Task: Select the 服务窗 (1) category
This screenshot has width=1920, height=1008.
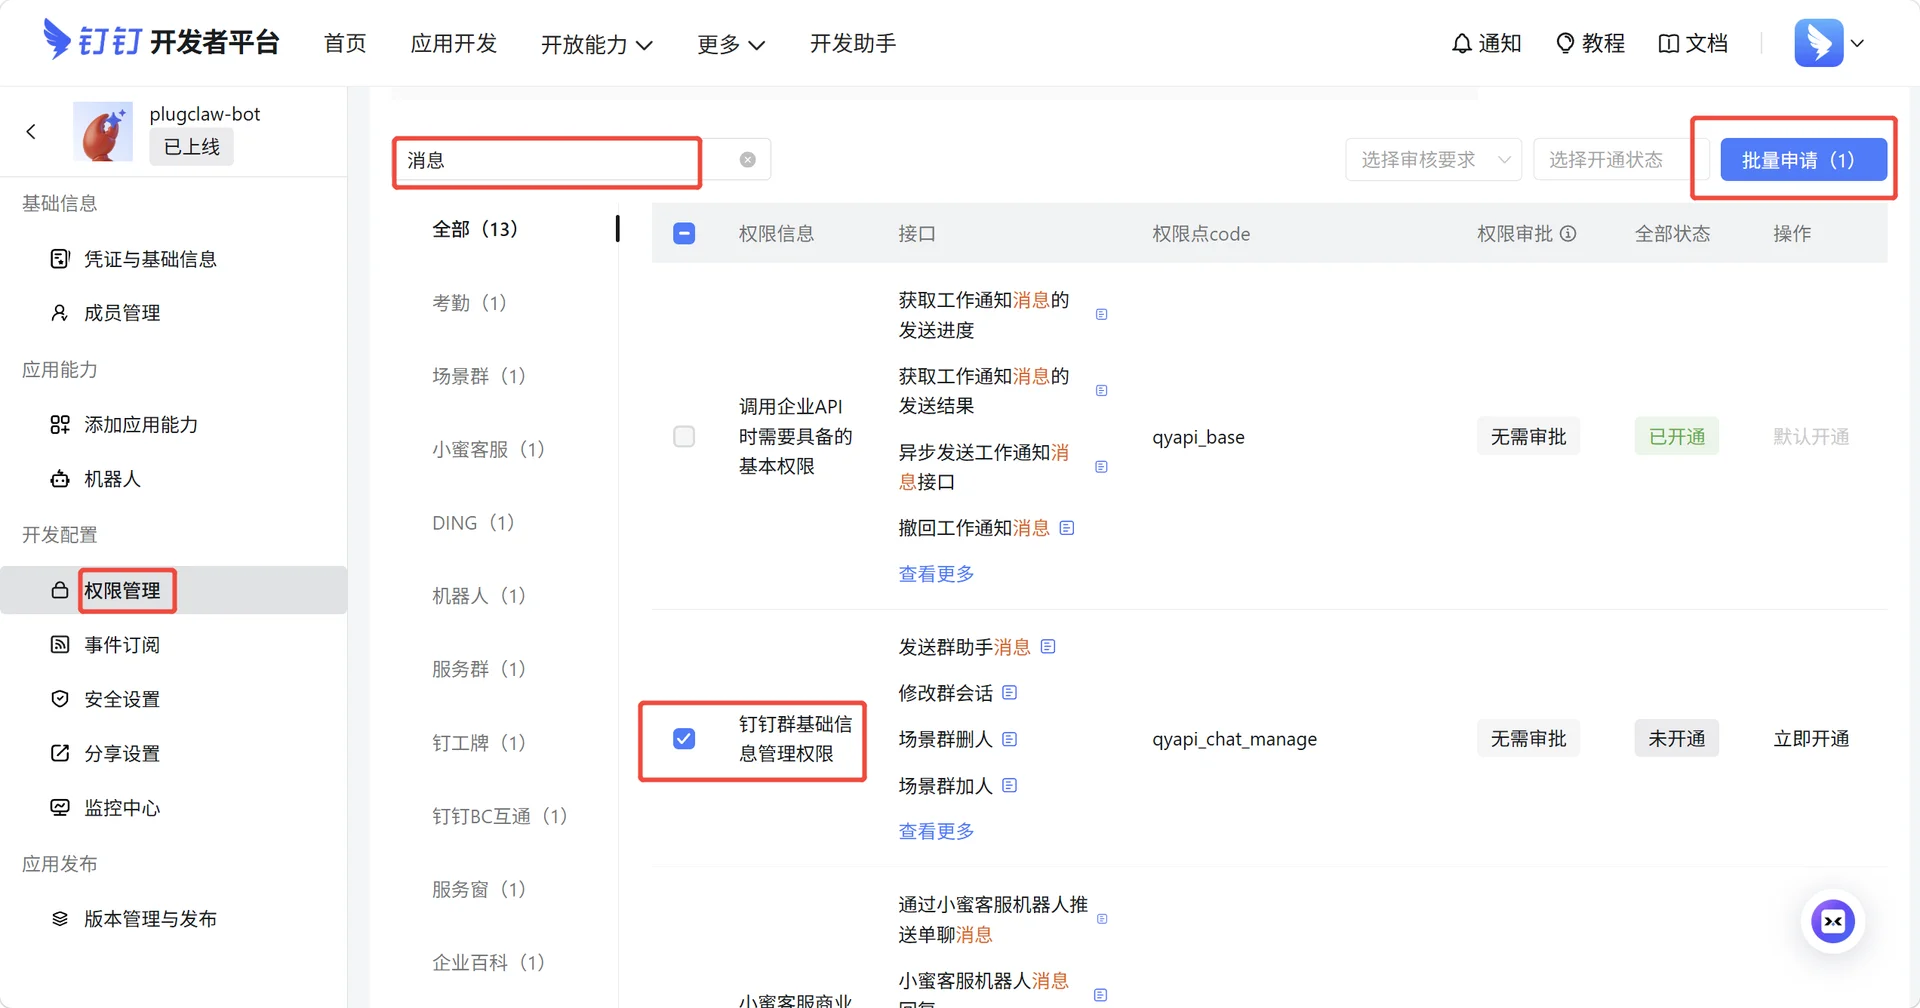Action: tap(479, 890)
